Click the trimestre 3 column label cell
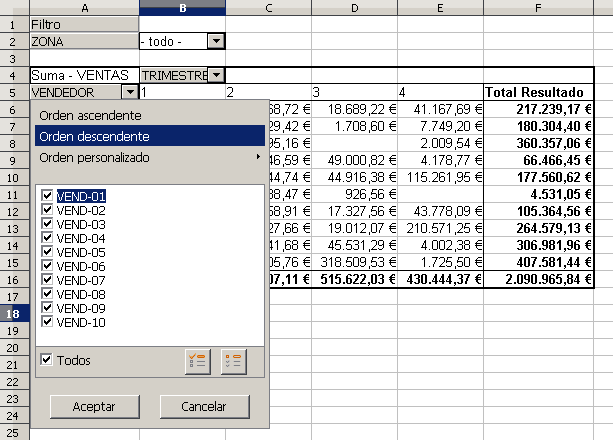Image resolution: width=613 pixels, height=440 pixels. pyautogui.click(x=355, y=92)
